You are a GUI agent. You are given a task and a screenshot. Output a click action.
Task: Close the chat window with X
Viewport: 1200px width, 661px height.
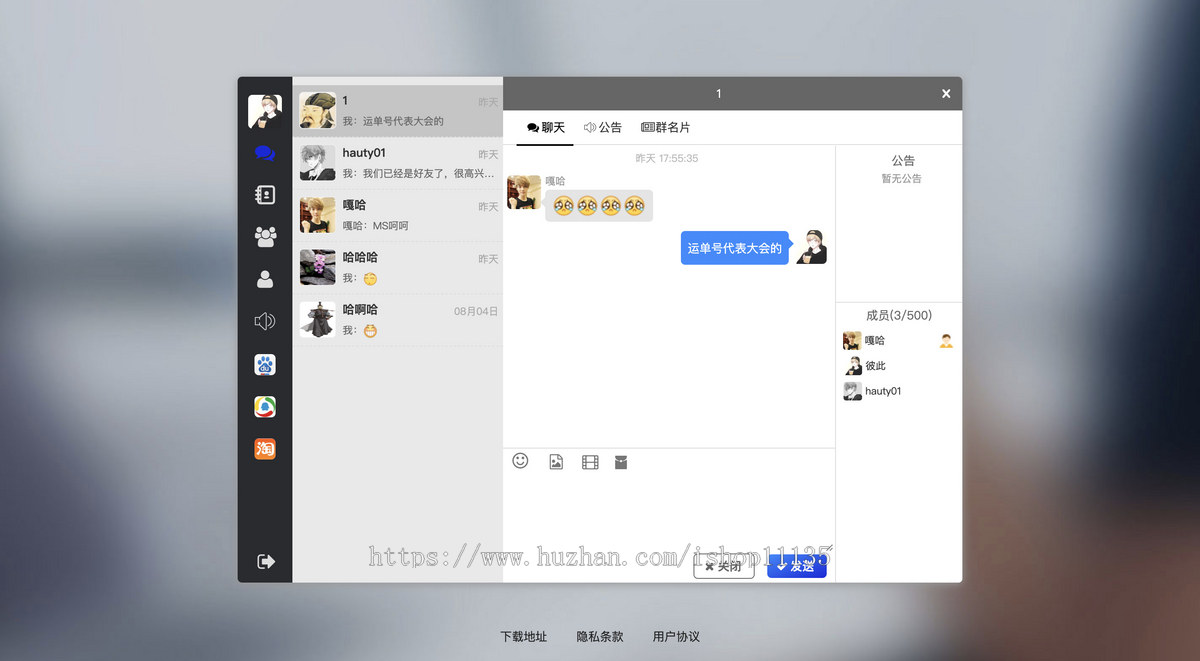tap(946, 94)
